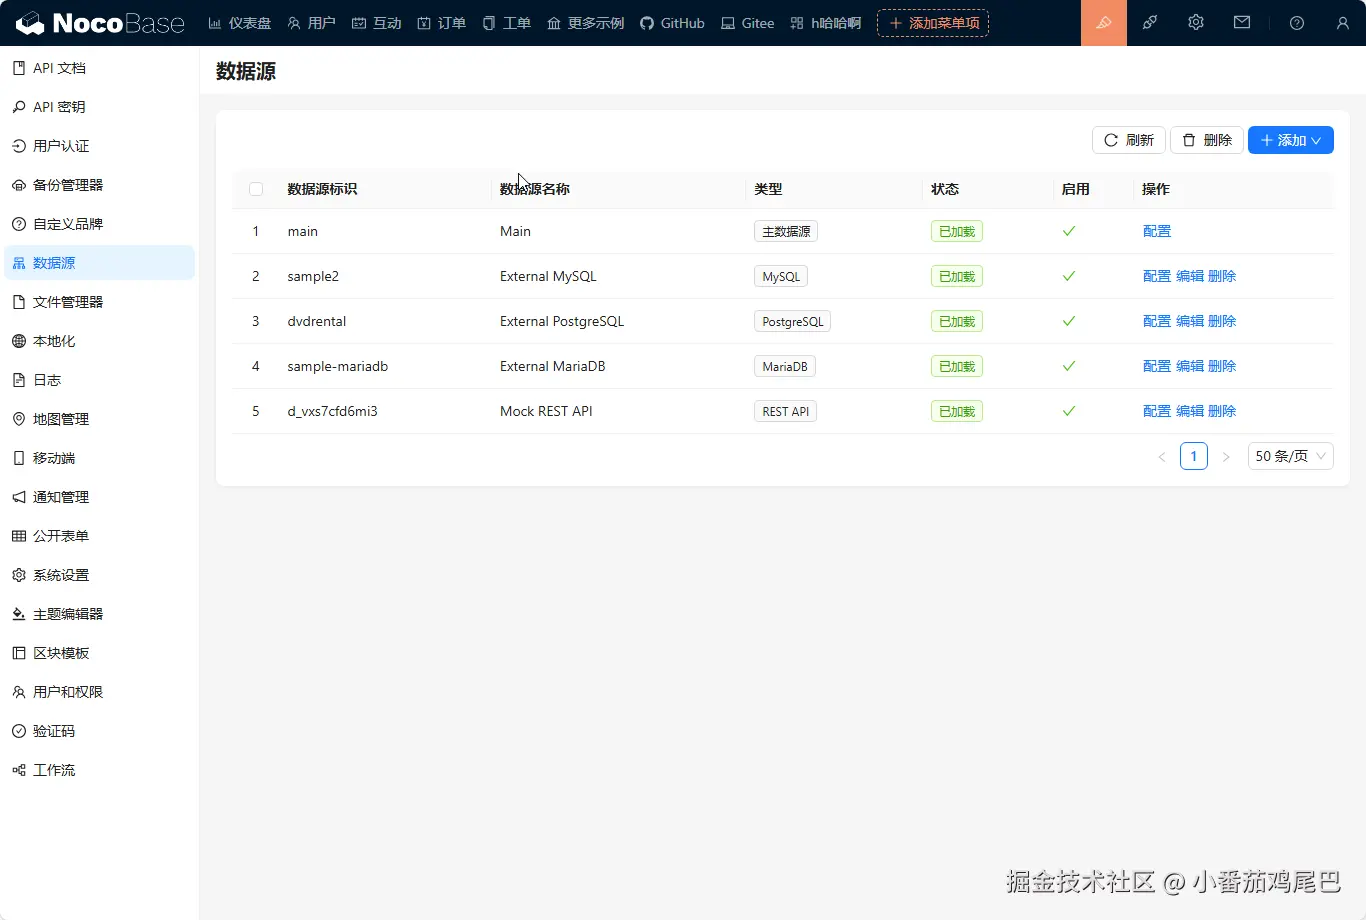Viewport: 1366px width, 920px height.
Task: Open the UI editor highlighter icon
Action: 1104,23
